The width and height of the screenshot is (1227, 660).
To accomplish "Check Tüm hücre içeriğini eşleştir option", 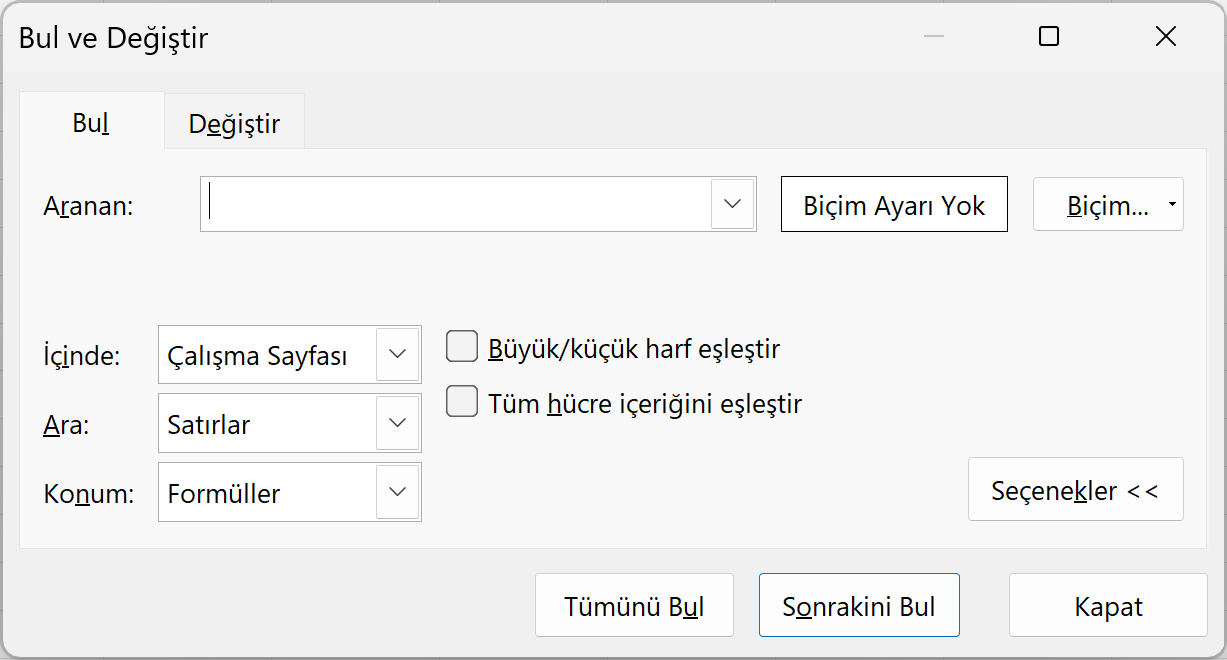I will click(x=461, y=402).
